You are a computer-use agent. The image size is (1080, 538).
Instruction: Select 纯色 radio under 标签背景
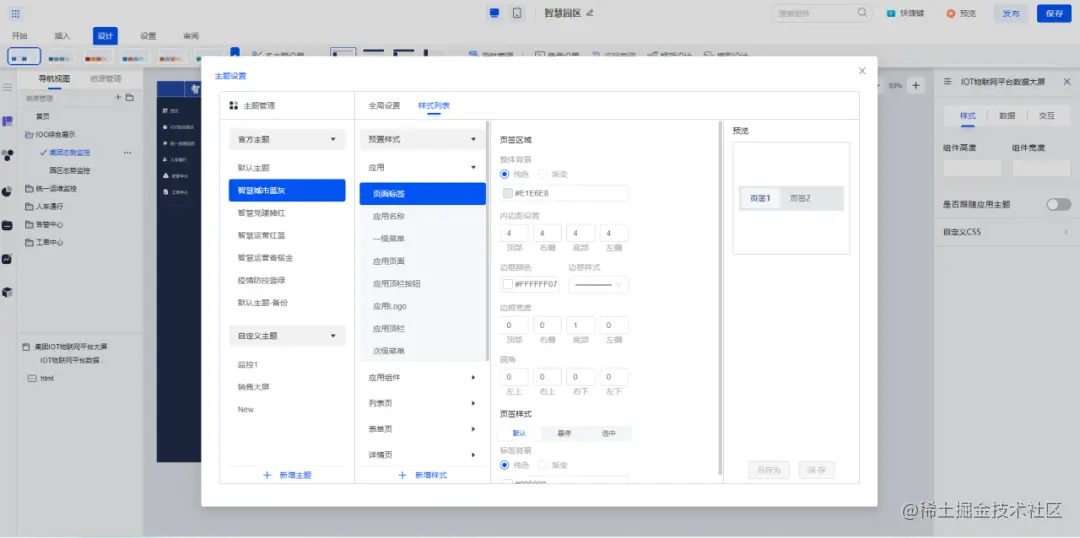(505, 465)
